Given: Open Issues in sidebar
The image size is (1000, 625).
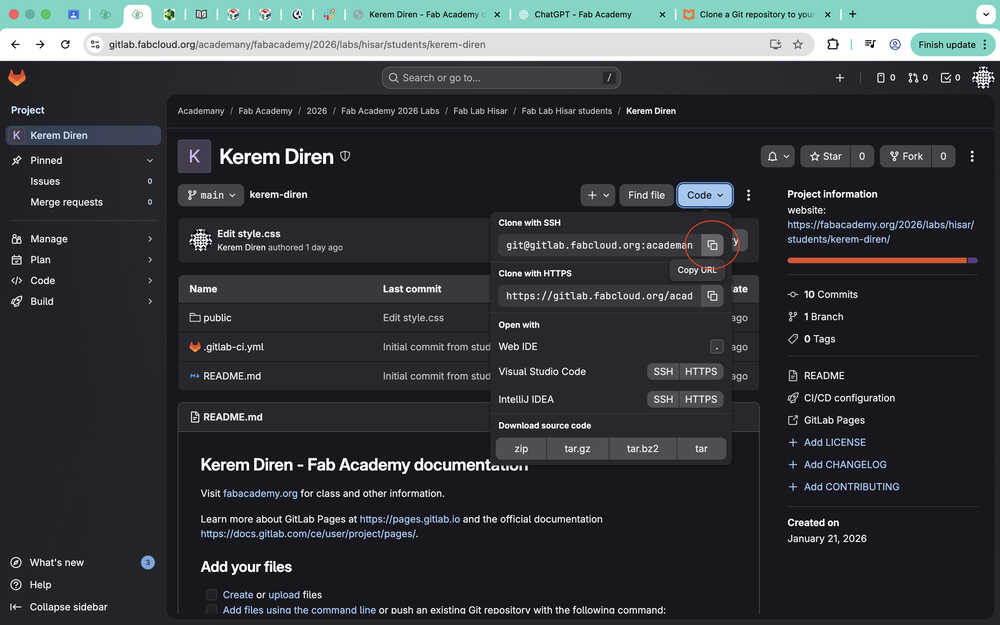Looking at the screenshot, I should point(83,181).
